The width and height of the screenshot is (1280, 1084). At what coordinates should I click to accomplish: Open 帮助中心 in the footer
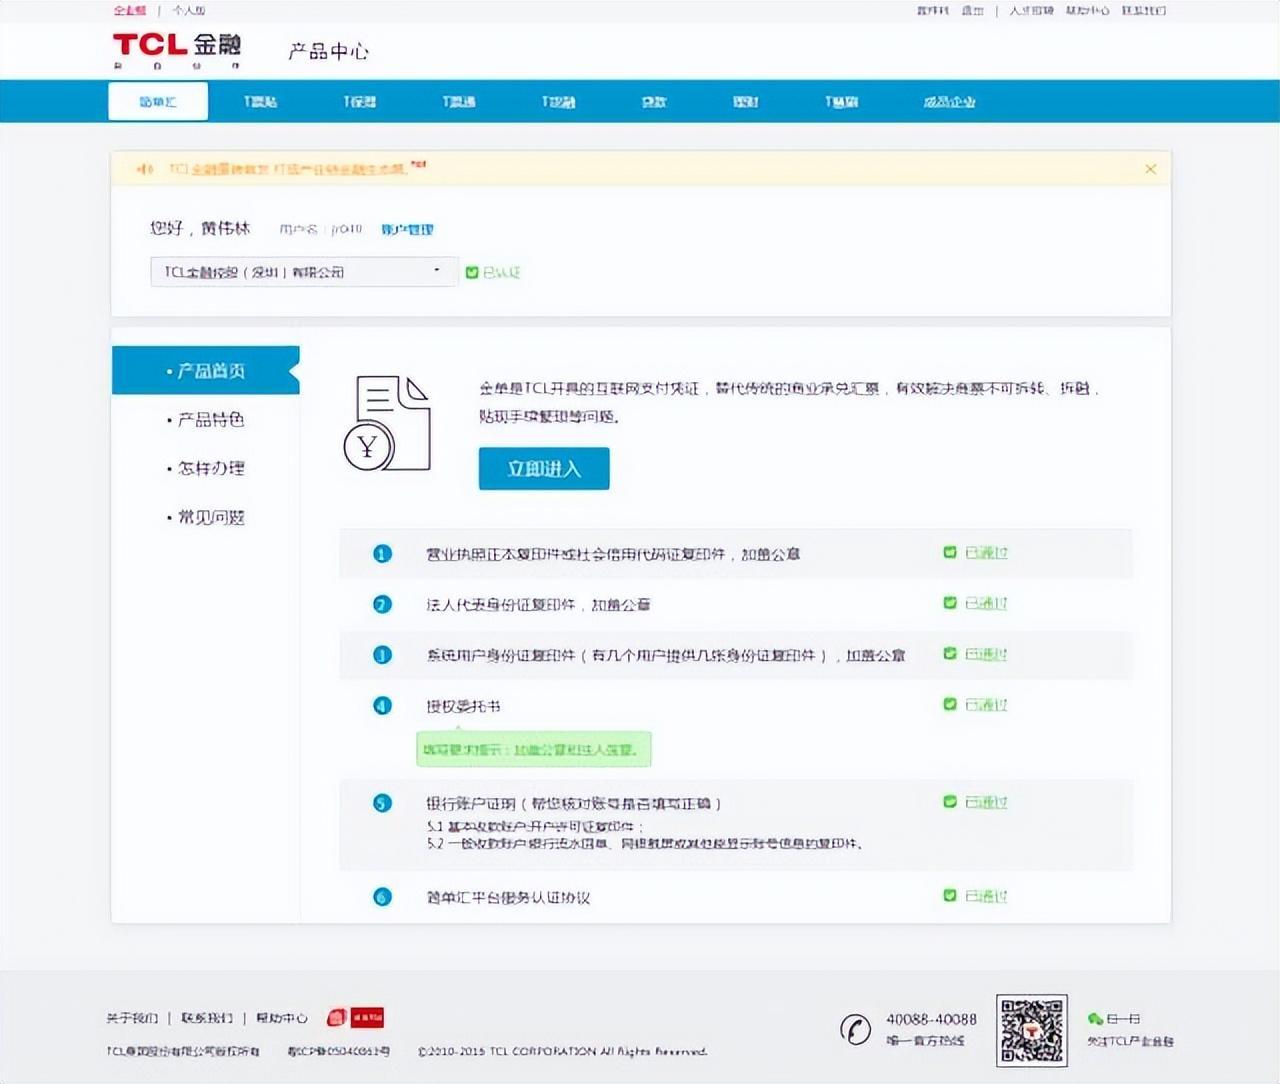pos(282,1018)
